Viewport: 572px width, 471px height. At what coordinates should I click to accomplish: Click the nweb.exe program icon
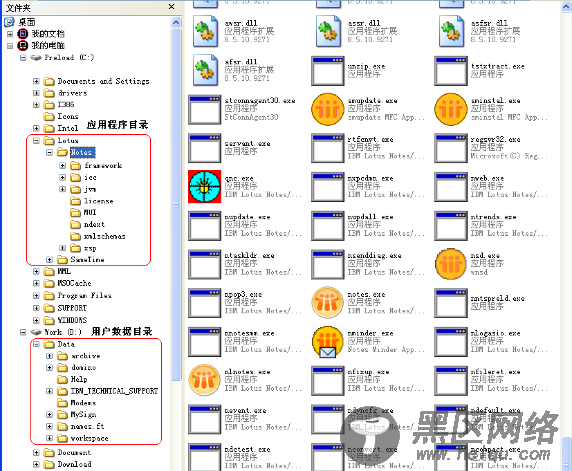[451, 187]
